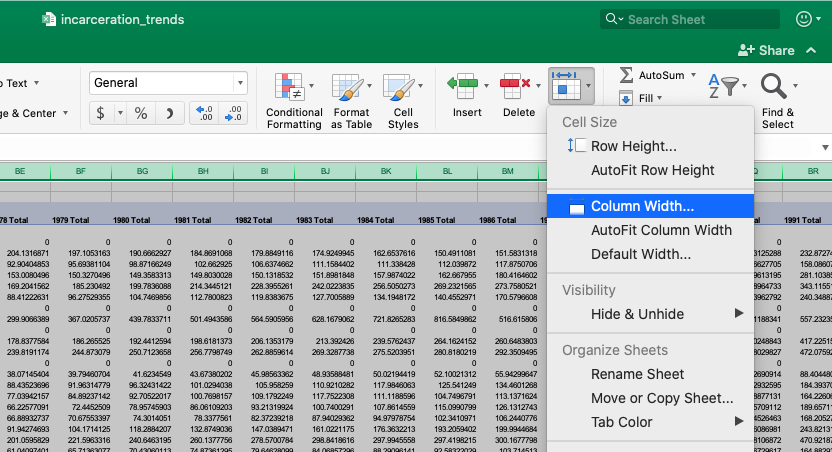Click the incarceration_trends file icon
Viewport: 832px width, 452px height.
click(49, 20)
